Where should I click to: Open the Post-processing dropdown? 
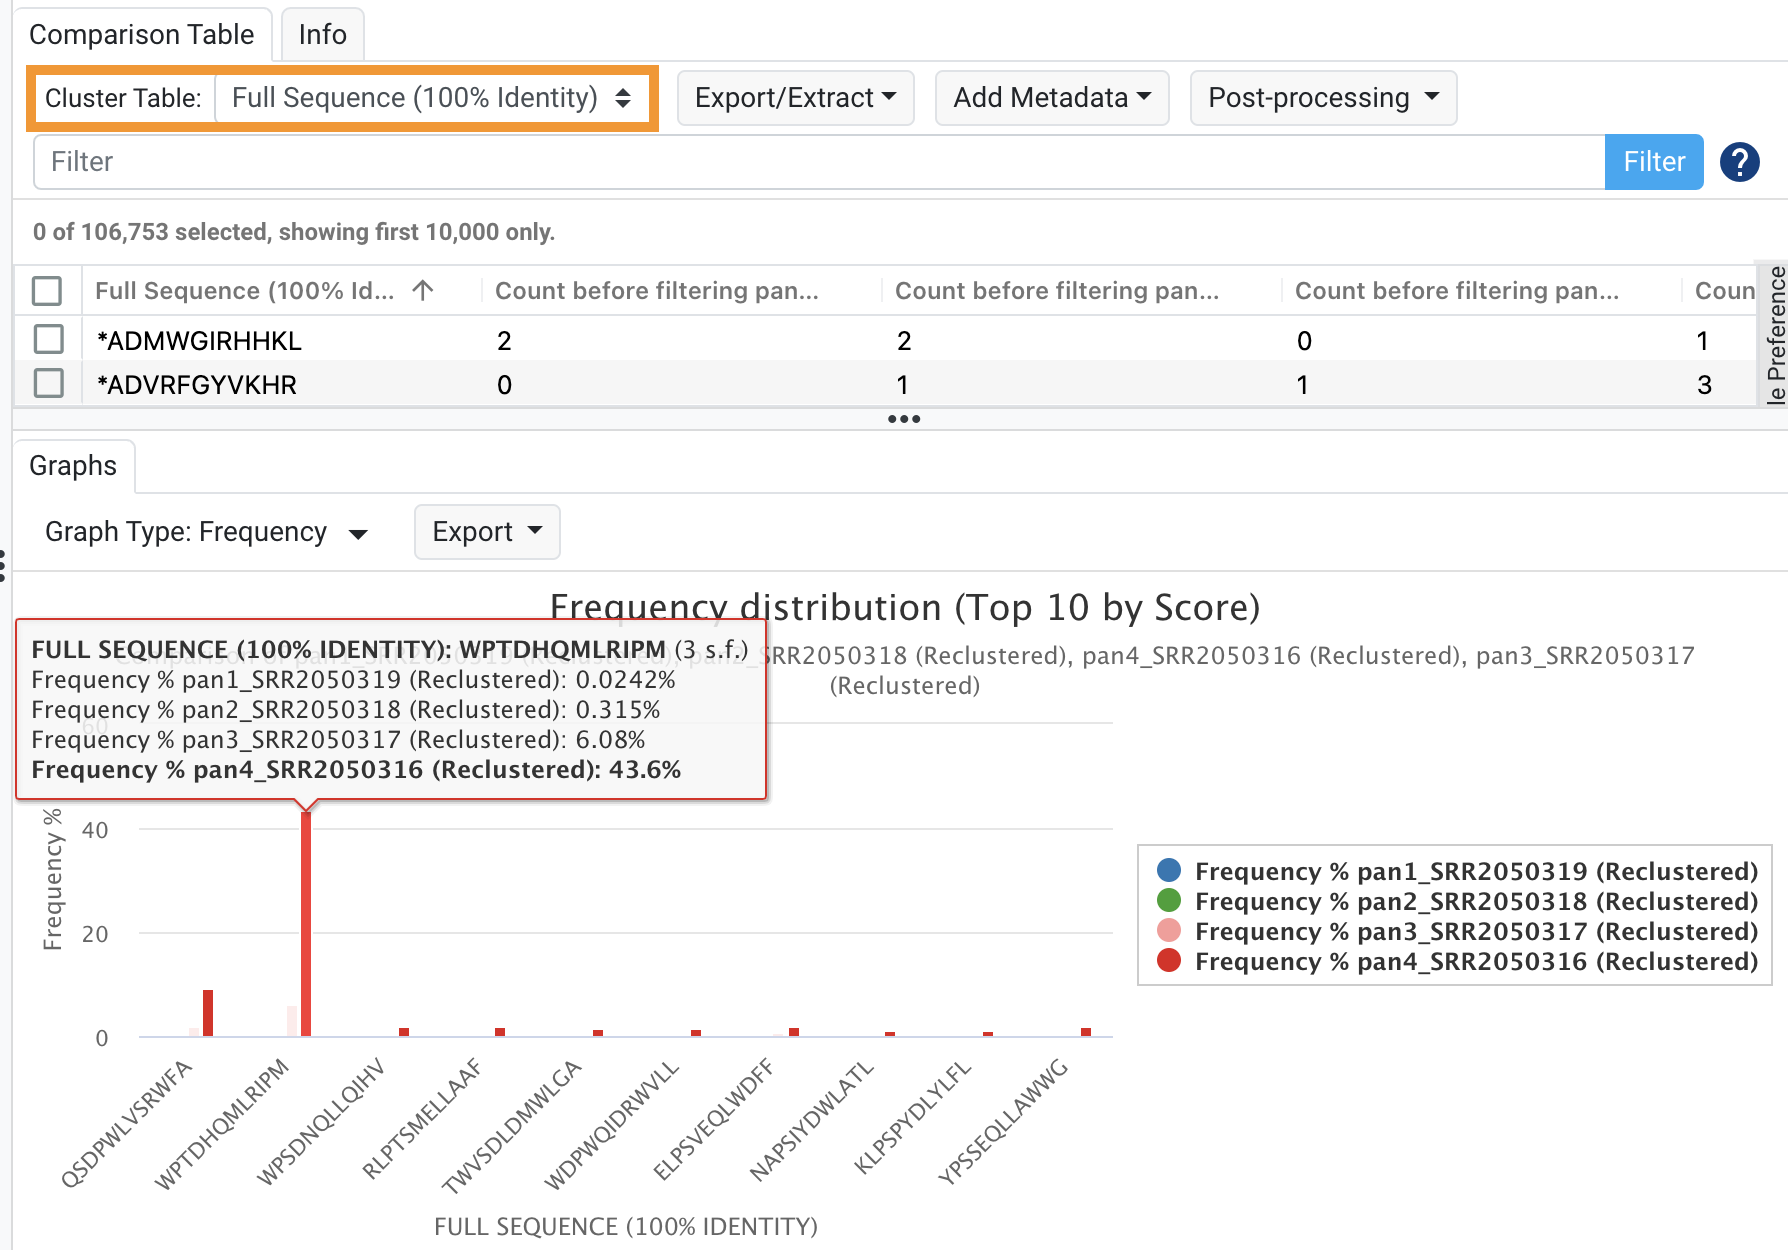(x=1322, y=98)
